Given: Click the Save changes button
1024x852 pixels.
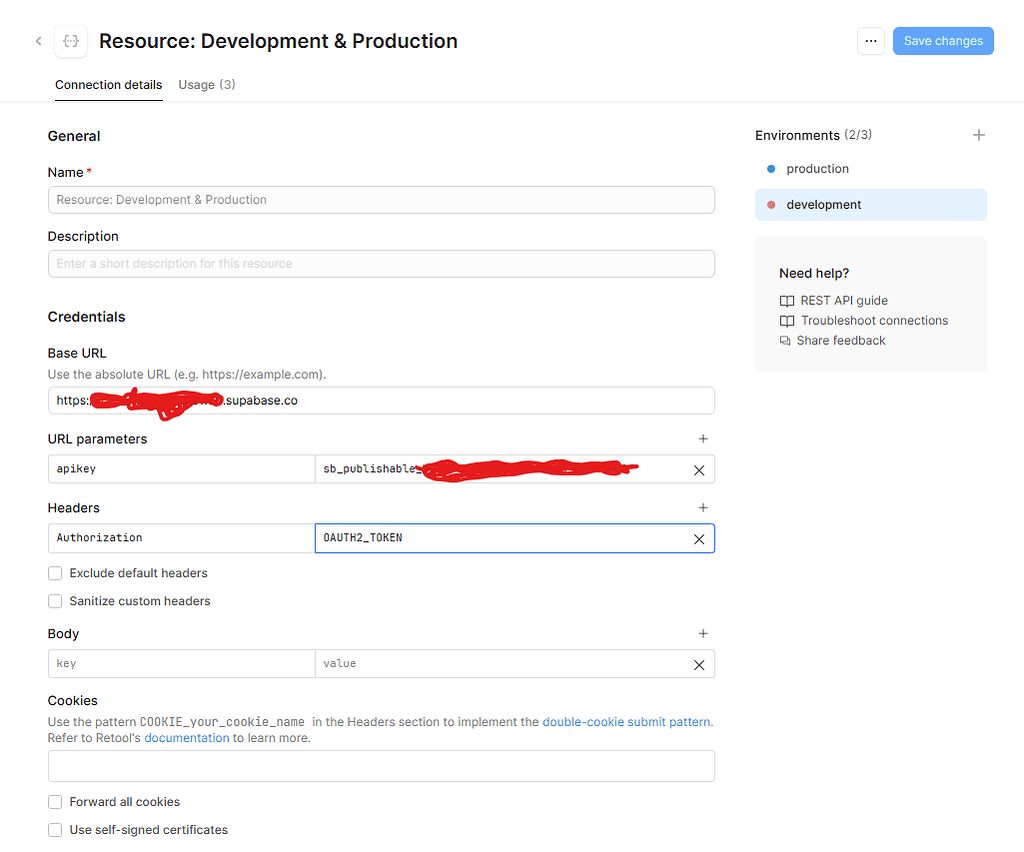Looking at the screenshot, I should 942,41.
